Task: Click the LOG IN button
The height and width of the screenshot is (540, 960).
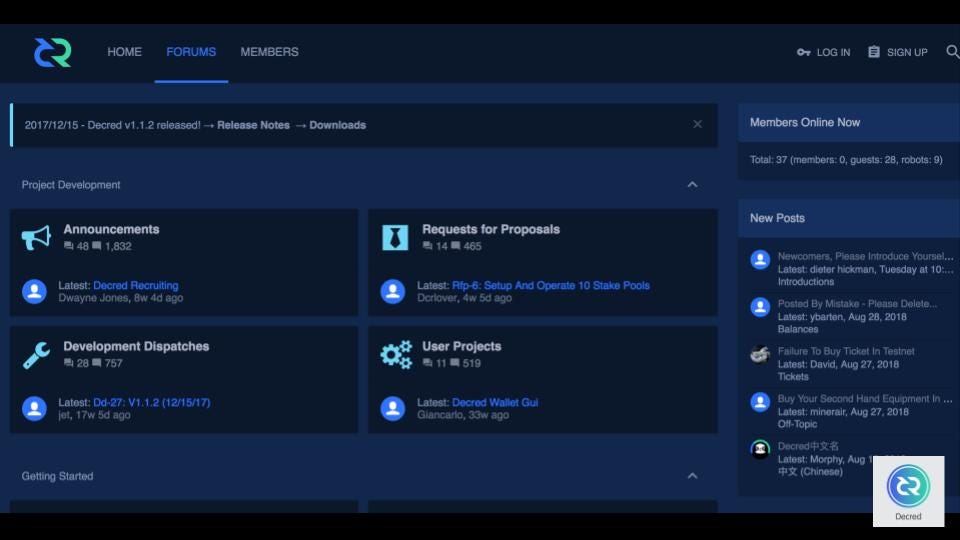Action: point(823,53)
